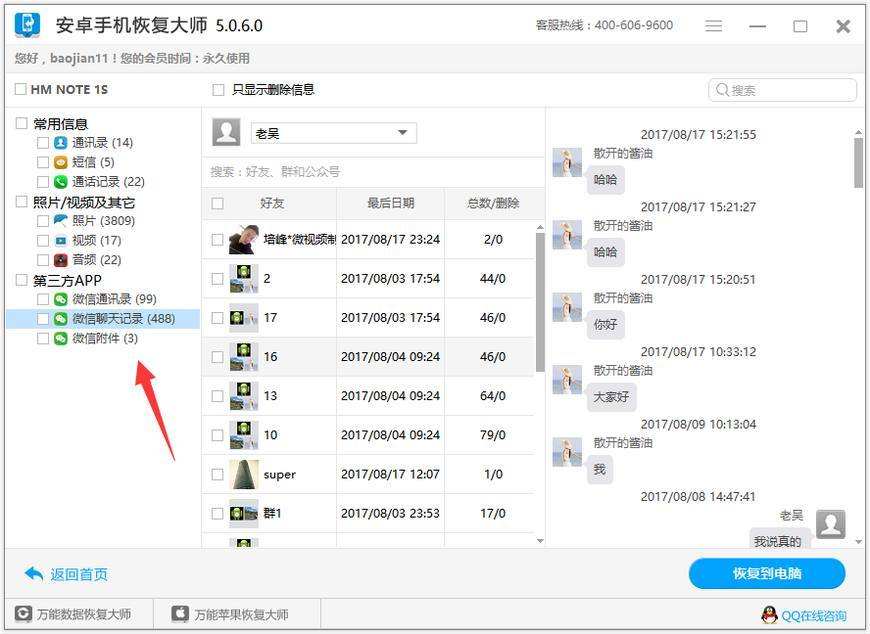This screenshot has height=634, width=870.
Task: Click 搜索:好友、群和公众号 field
Action: [373, 172]
